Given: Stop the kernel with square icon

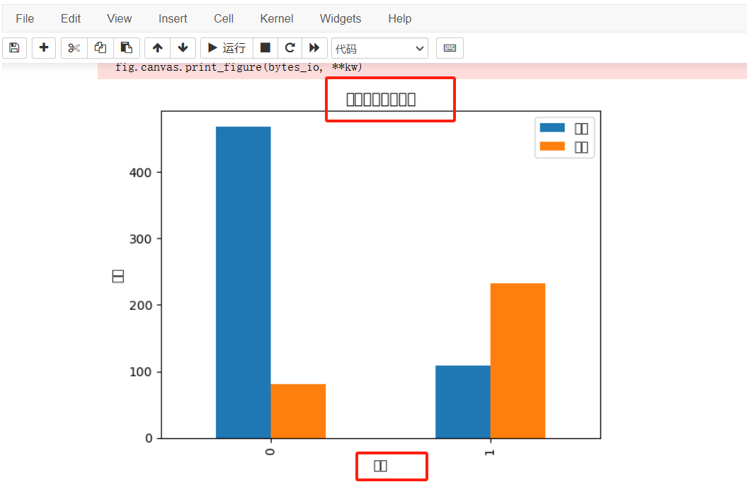Looking at the screenshot, I should 265,48.
